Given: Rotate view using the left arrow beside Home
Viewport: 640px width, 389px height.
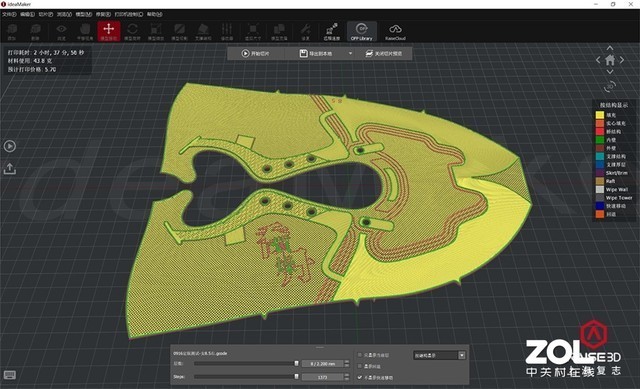Looking at the screenshot, I should 598,60.
